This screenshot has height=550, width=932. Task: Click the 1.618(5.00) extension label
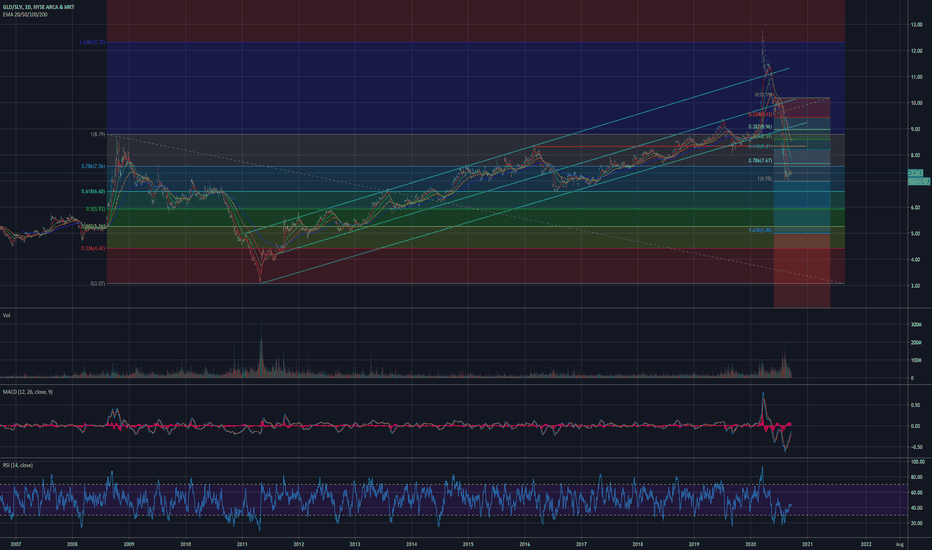point(760,230)
